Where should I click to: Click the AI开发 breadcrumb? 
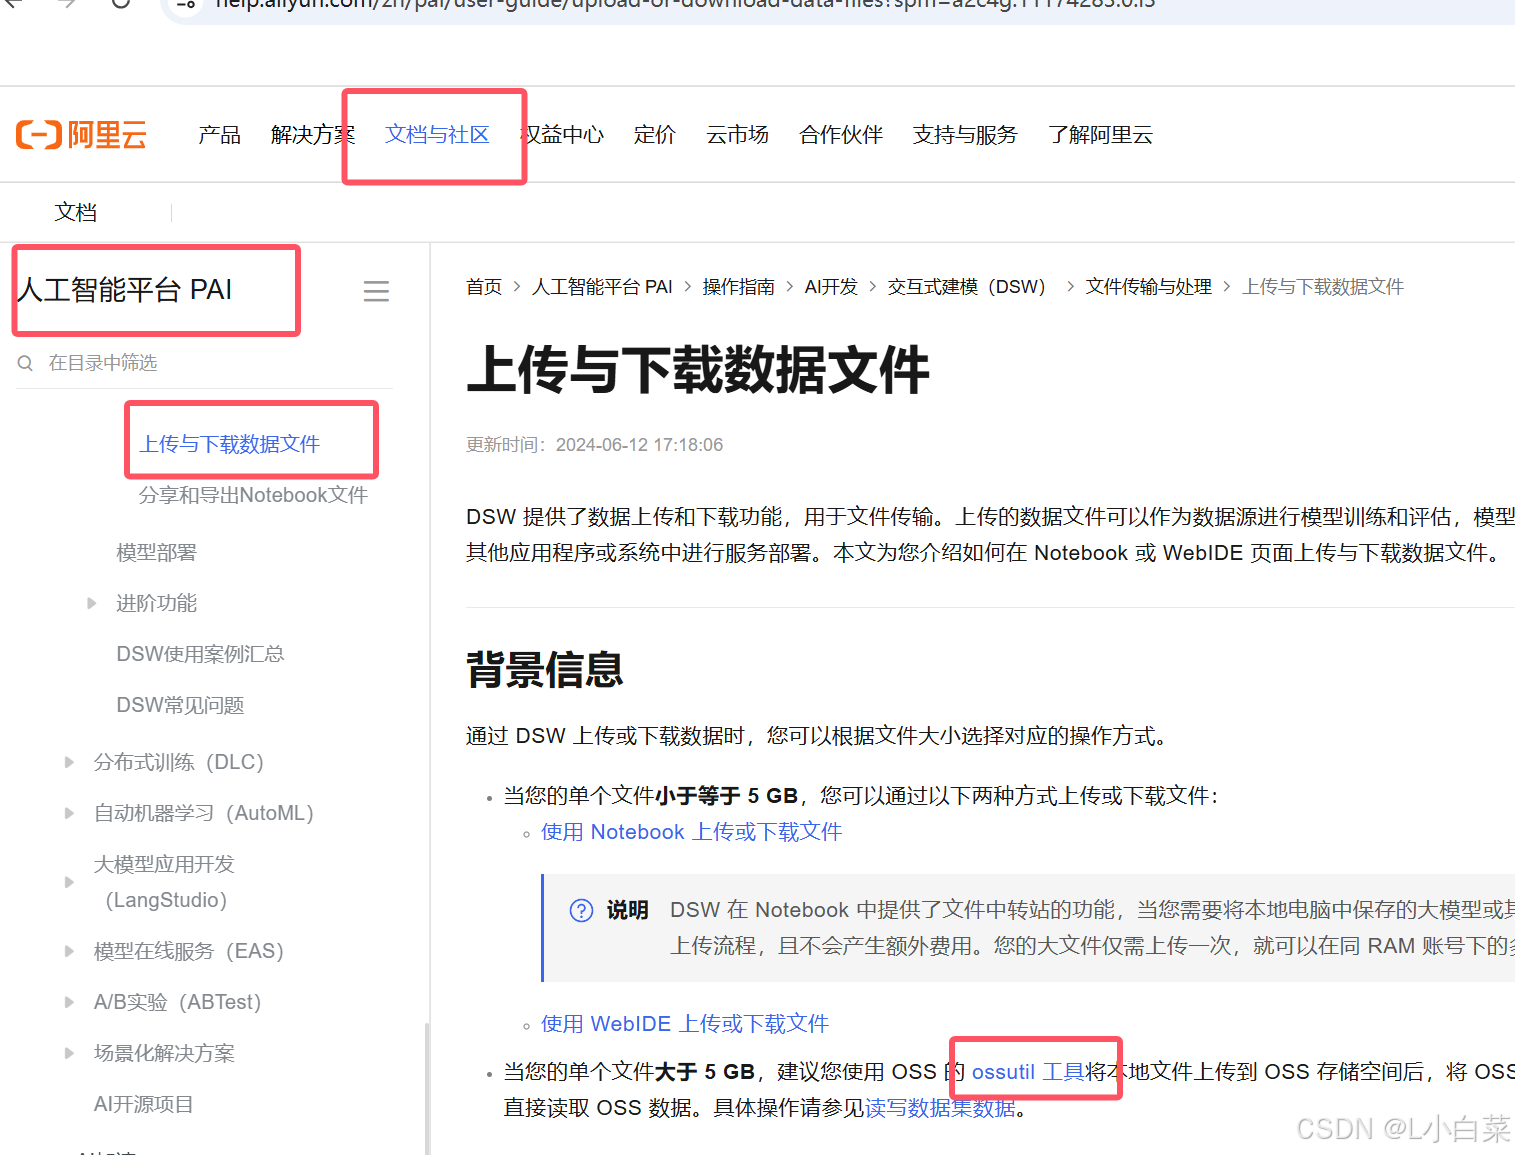831,287
